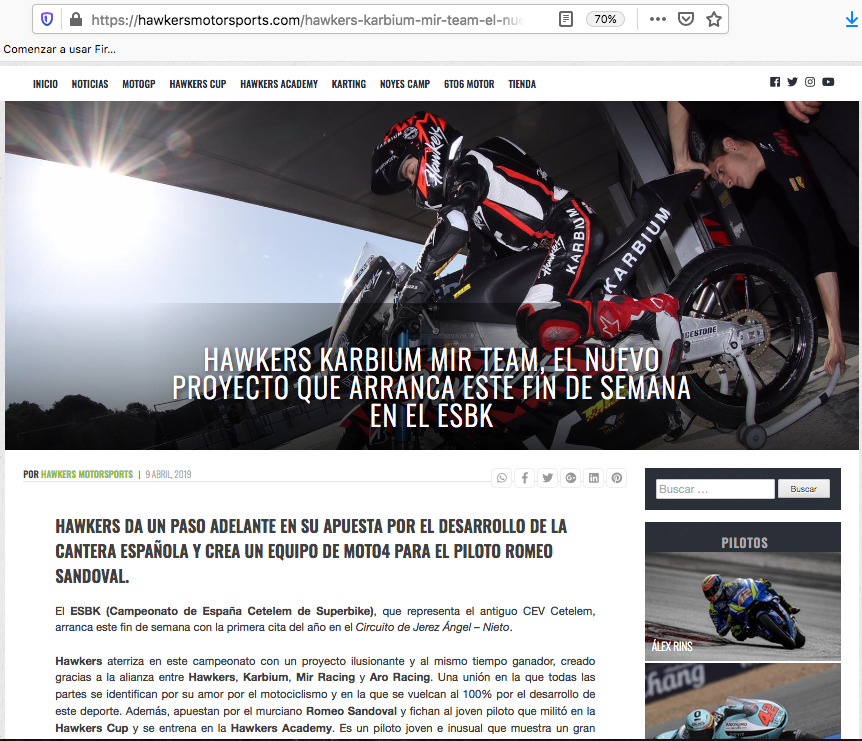
Task: Visit YouTube channel from header icon
Action: tap(828, 82)
